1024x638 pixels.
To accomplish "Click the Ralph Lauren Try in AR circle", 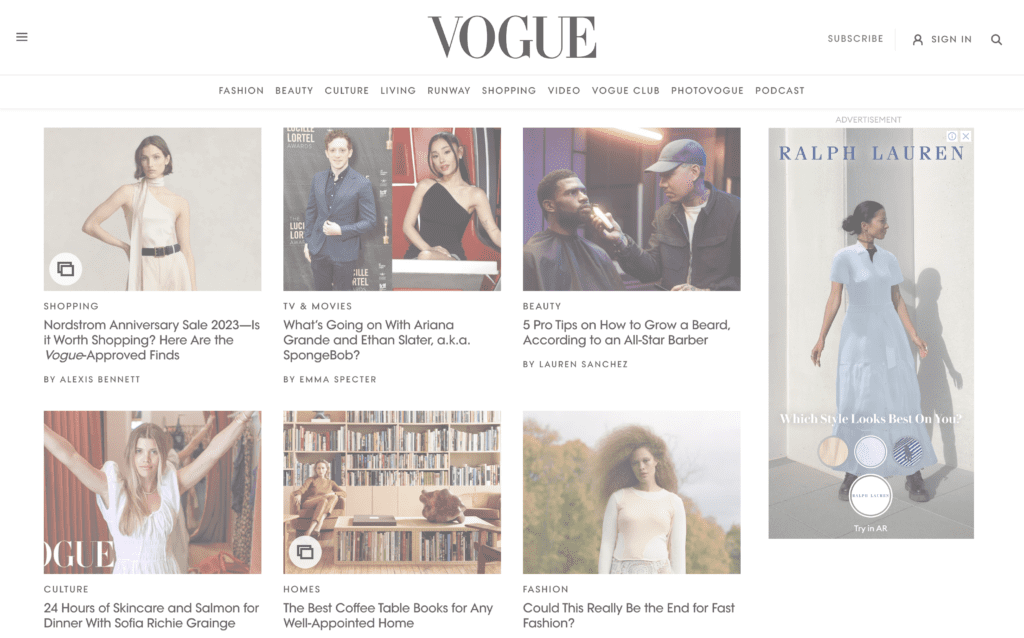I will click(871, 496).
